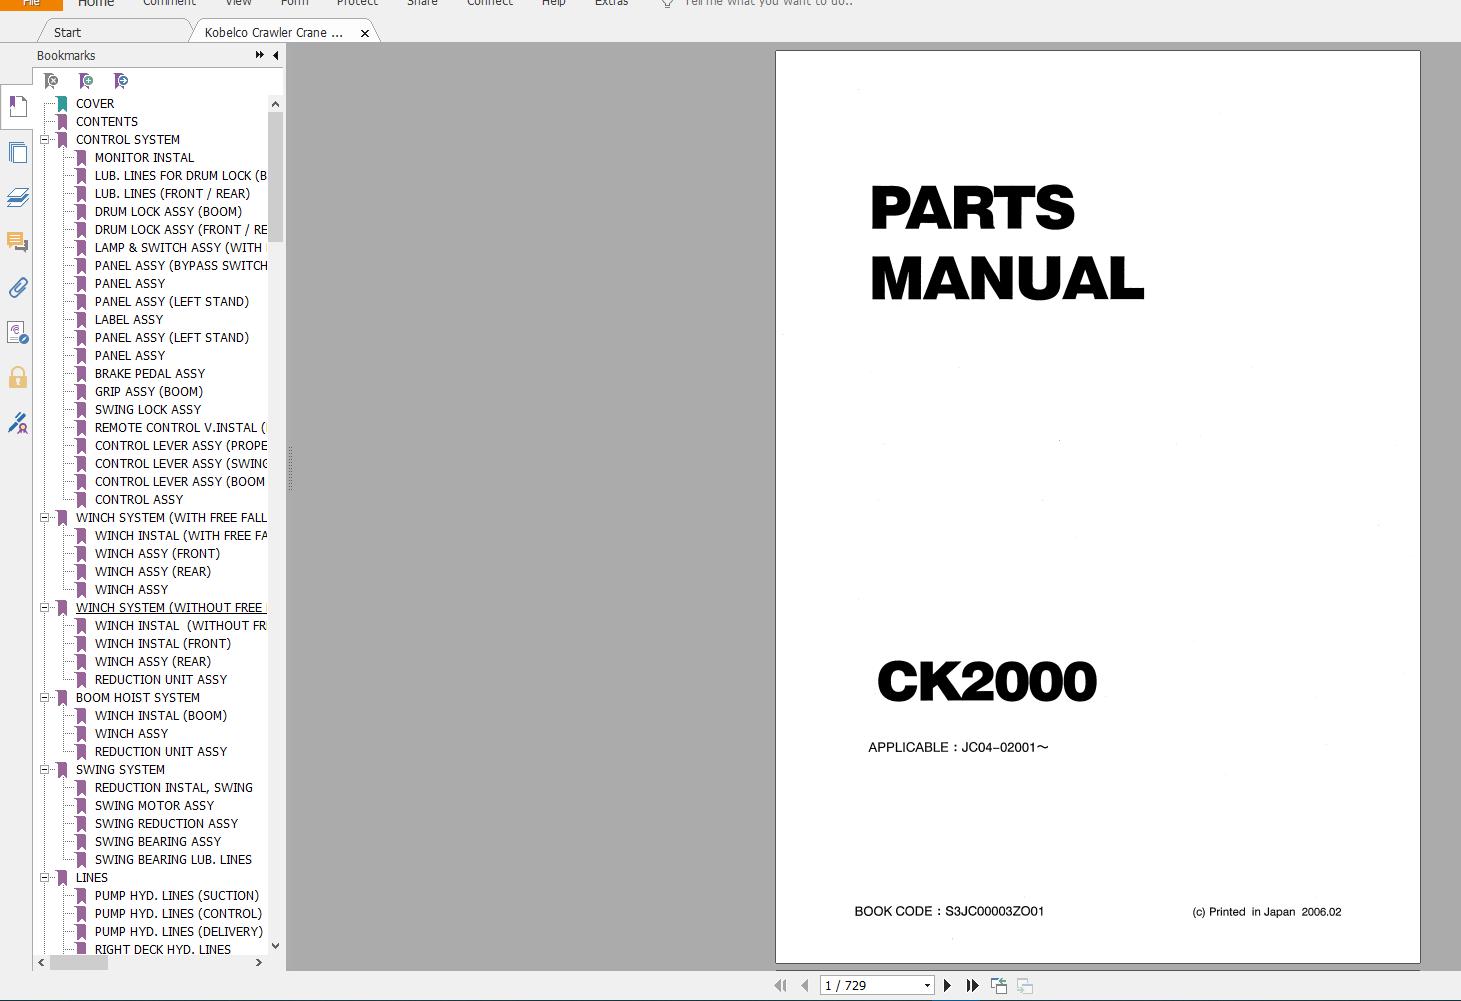Go to the previous page
1461x1001 pixels.
(804, 986)
